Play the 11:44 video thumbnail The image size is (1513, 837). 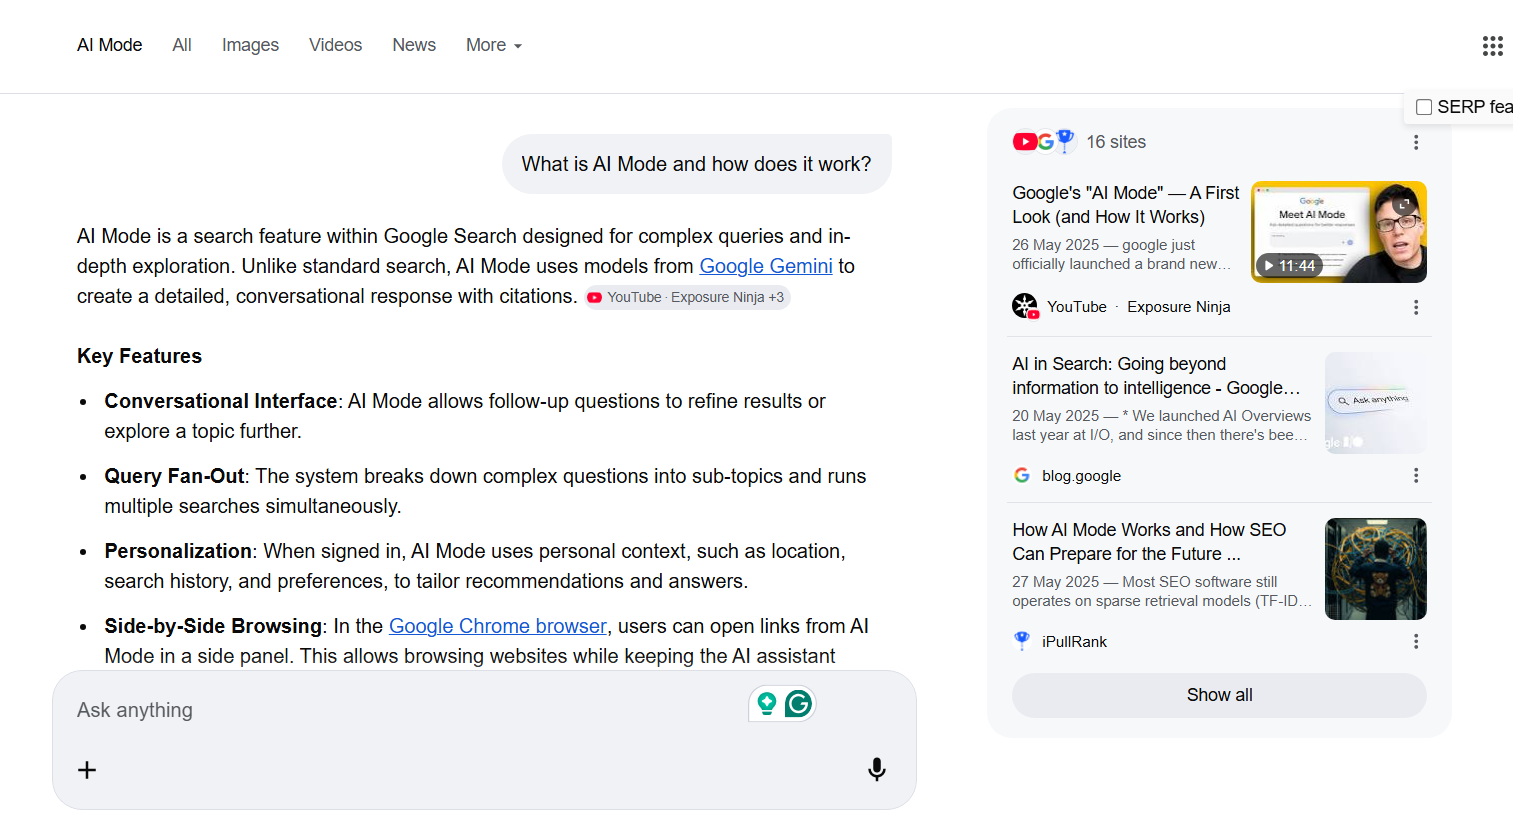[1339, 232]
